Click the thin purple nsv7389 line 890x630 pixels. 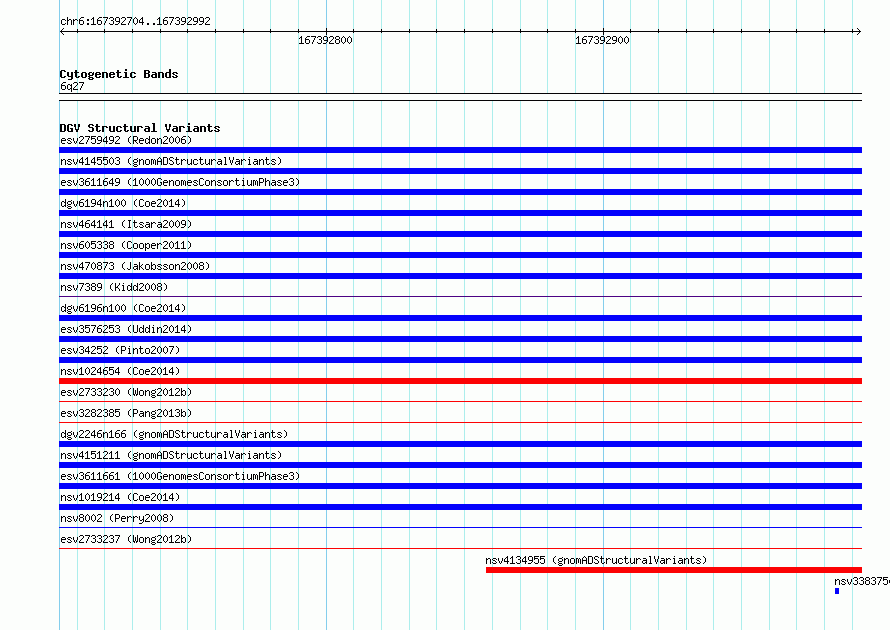[x=460, y=296]
